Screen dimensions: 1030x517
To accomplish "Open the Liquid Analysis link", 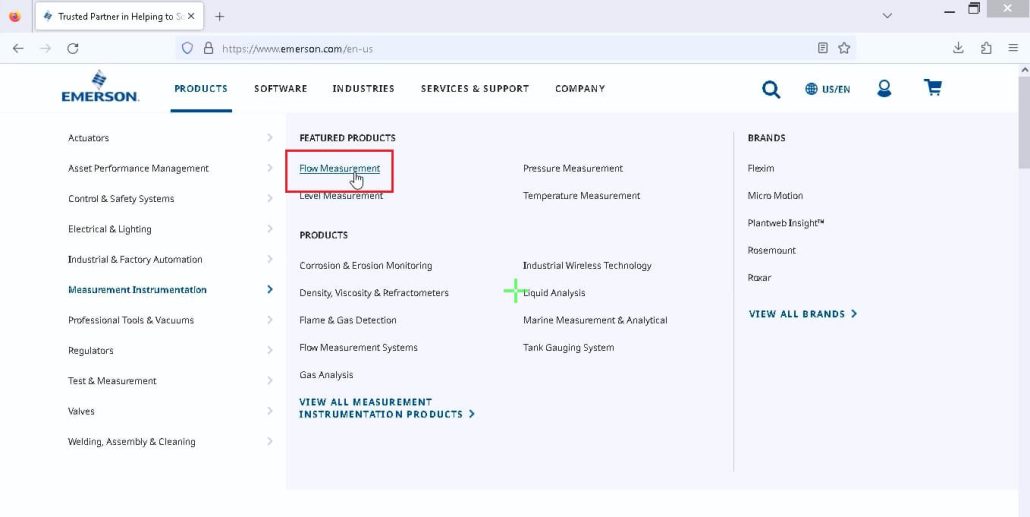I will pyautogui.click(x=554, y=293).
